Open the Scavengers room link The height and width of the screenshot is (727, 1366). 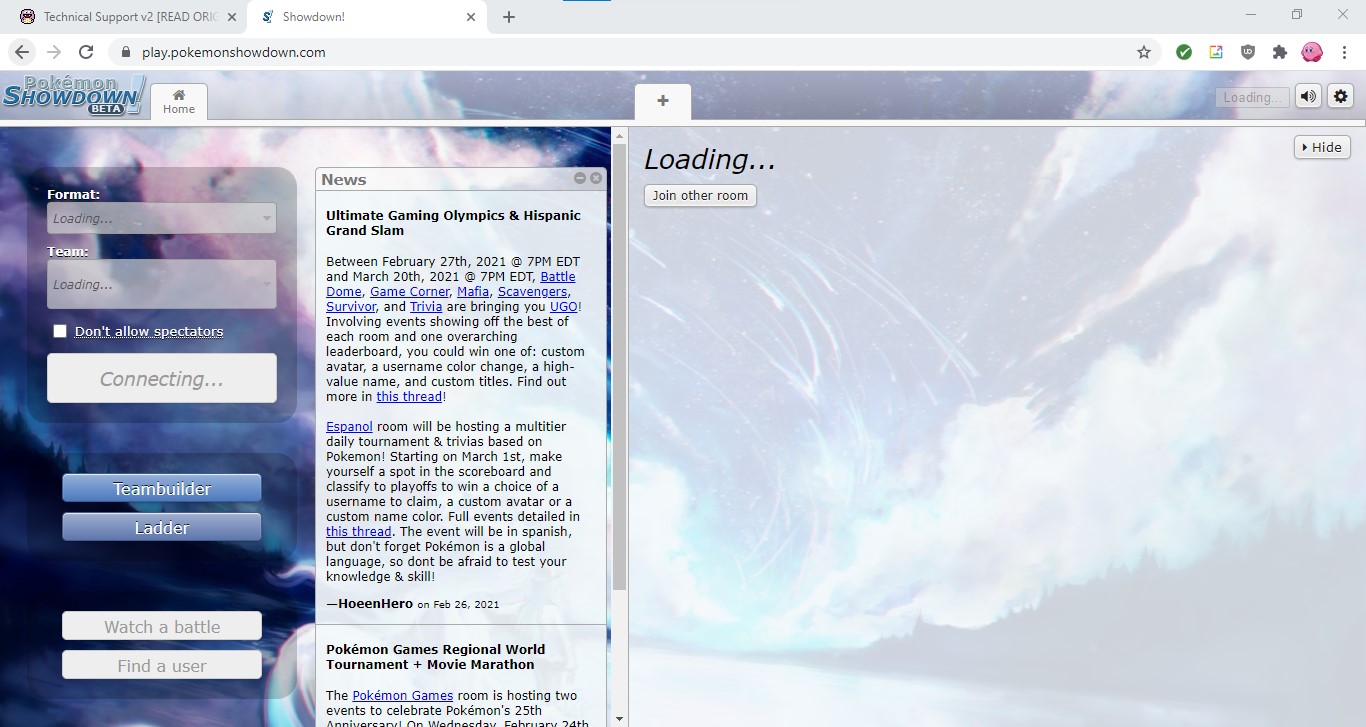[x=532, y=292]
